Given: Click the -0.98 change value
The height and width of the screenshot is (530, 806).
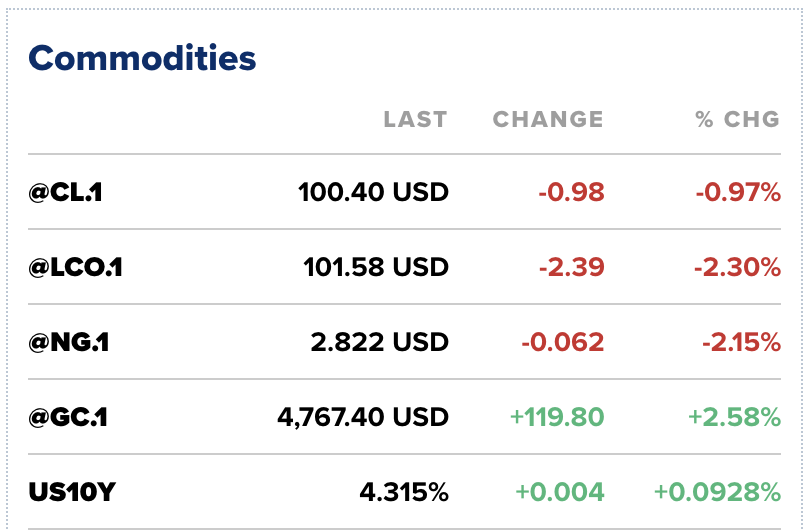Looking at the screenshot, I should 571,192.
